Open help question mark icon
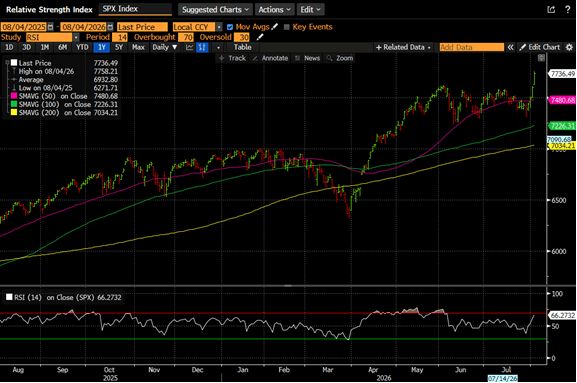This screenshot has height=383, width=577. [568, 10]
